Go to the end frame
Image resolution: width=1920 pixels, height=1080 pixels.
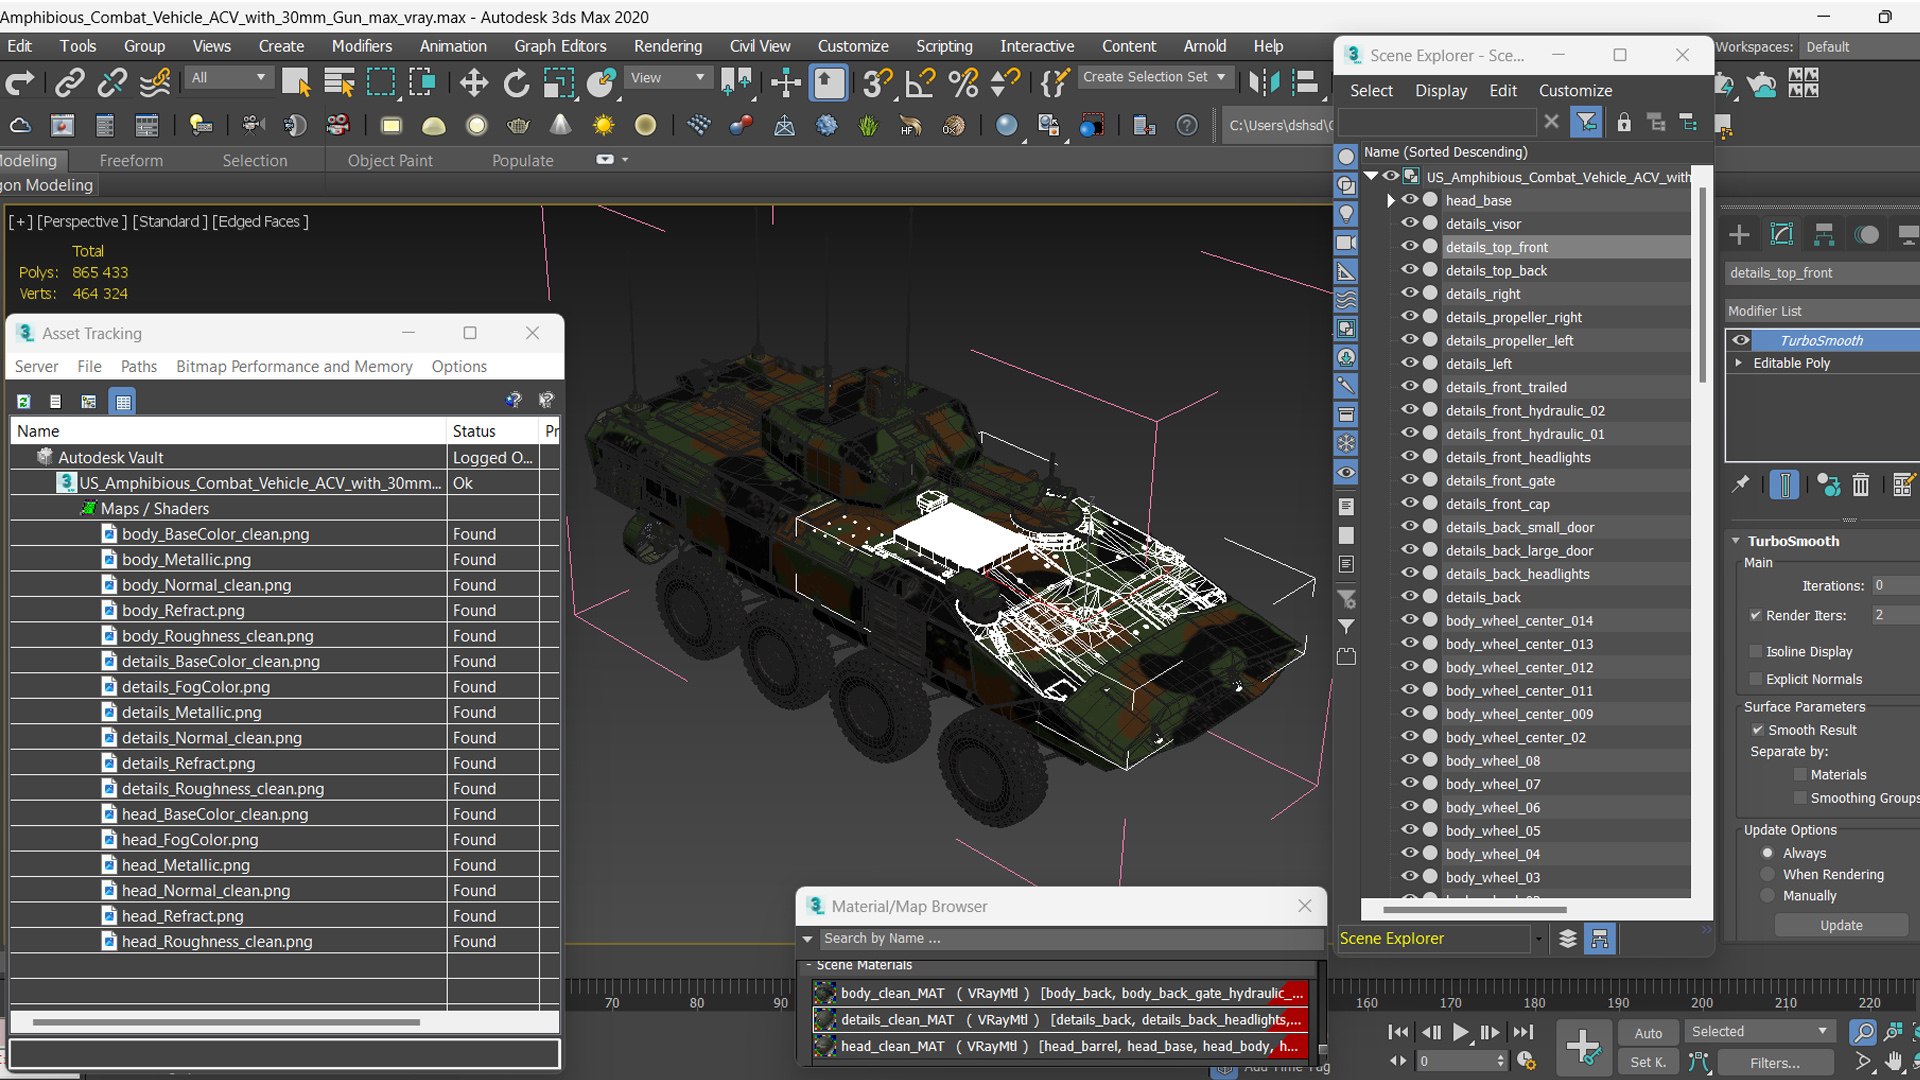(1523, 1032)
